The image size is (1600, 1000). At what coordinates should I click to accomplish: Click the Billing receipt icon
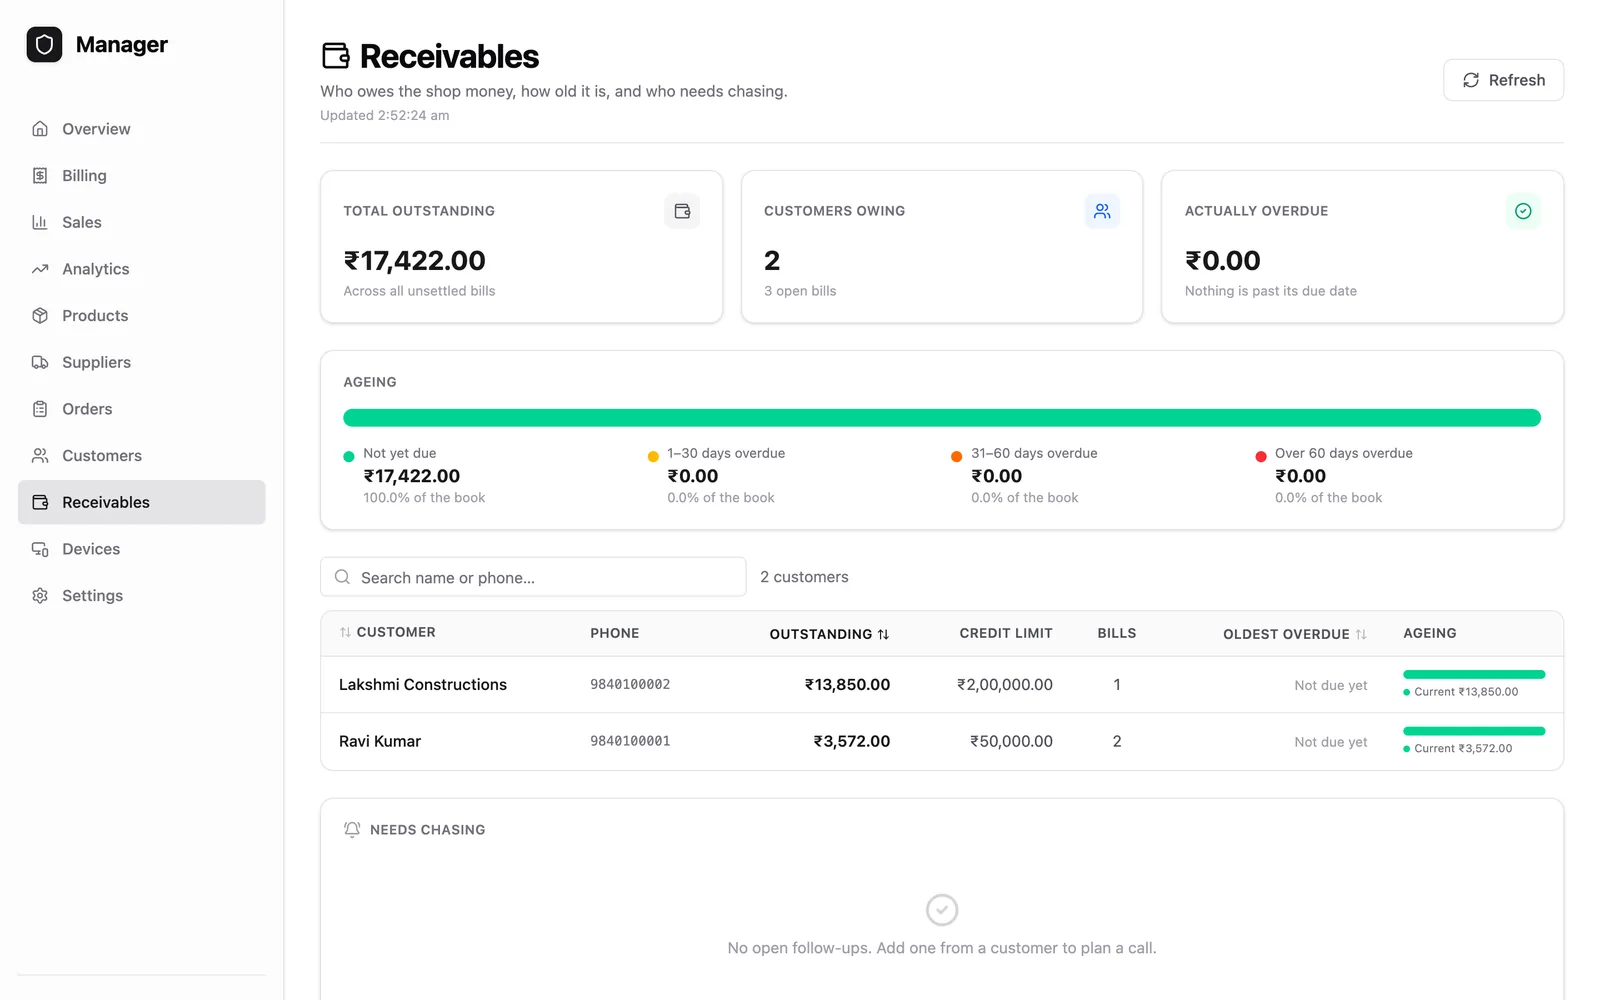(x=40, y=176)
